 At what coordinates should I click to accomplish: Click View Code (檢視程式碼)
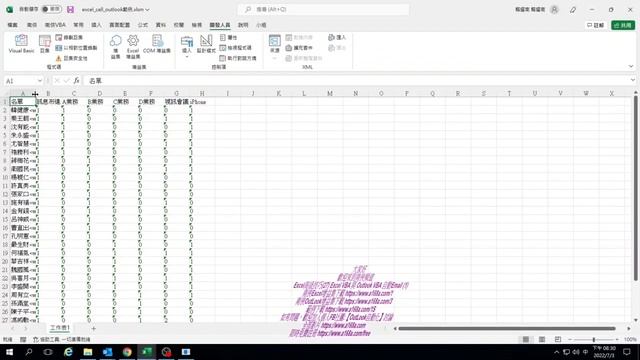[x=236, y=48]
